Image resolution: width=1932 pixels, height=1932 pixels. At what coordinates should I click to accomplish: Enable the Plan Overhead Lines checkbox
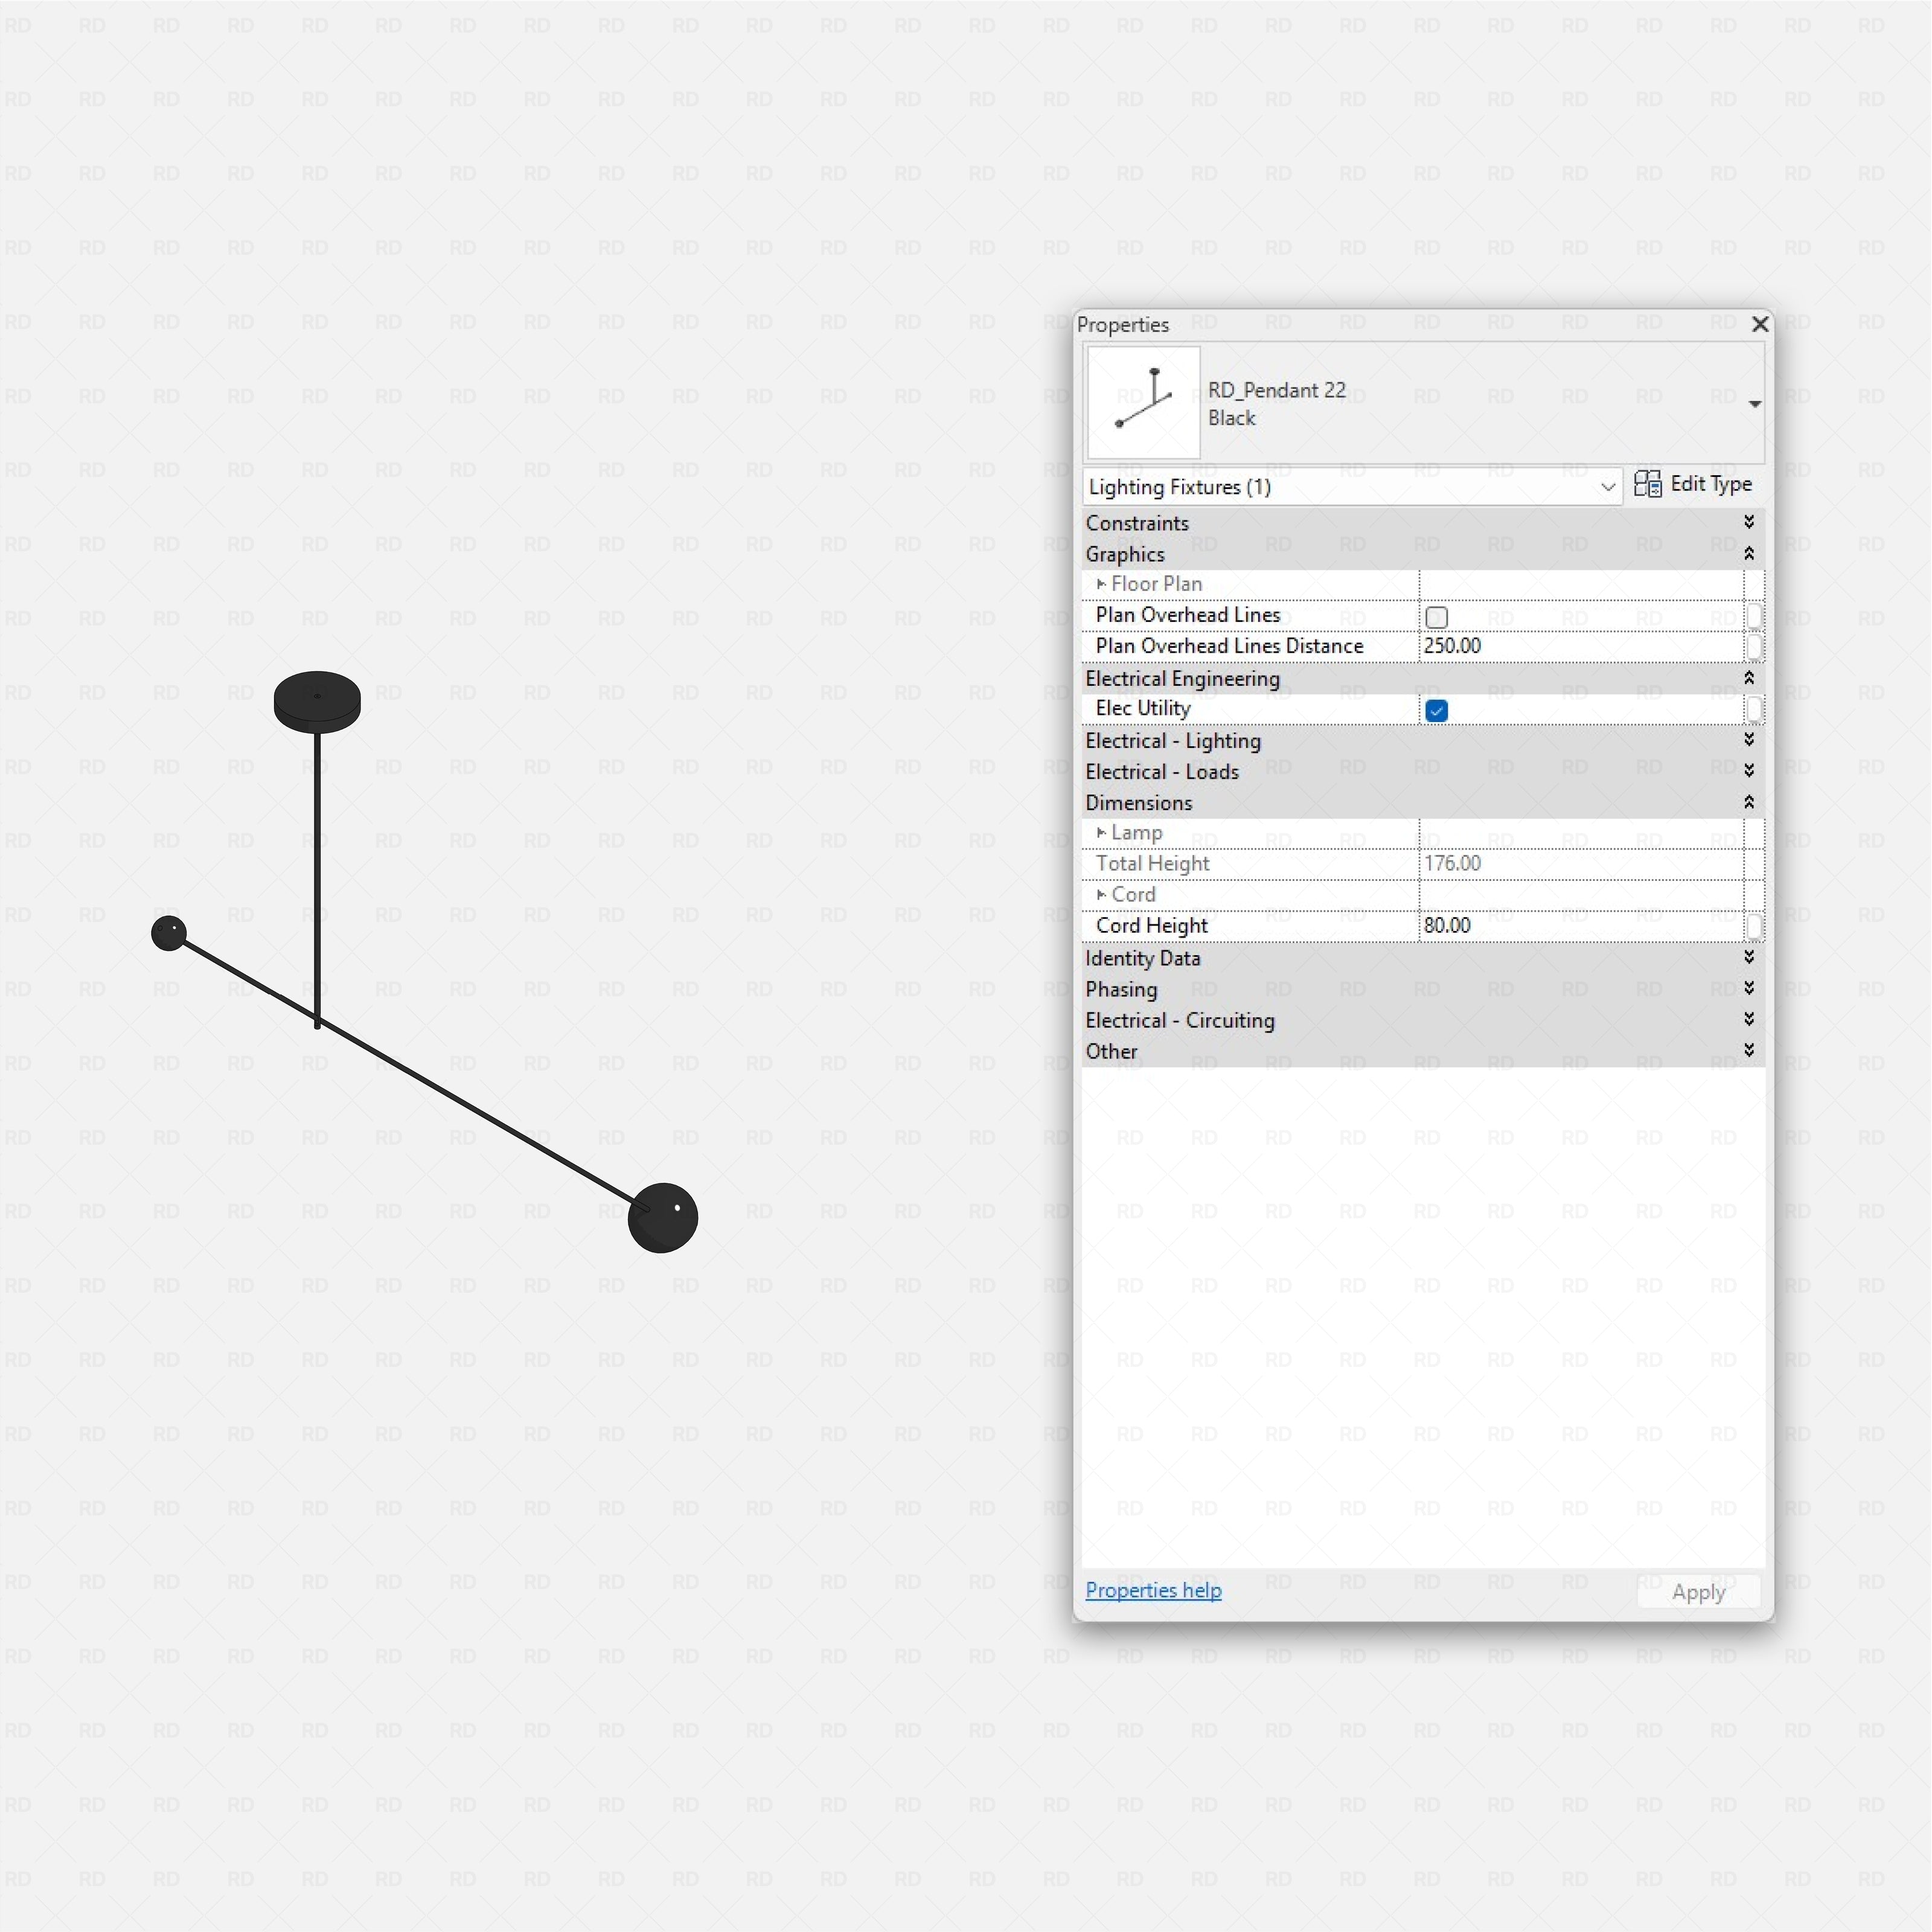[x=1436, y=617]
